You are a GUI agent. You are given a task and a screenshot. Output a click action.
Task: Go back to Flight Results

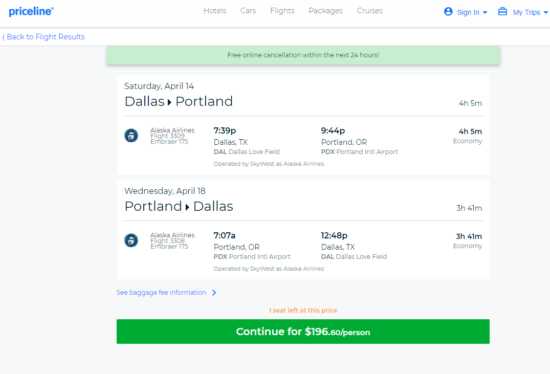(43, 37)
